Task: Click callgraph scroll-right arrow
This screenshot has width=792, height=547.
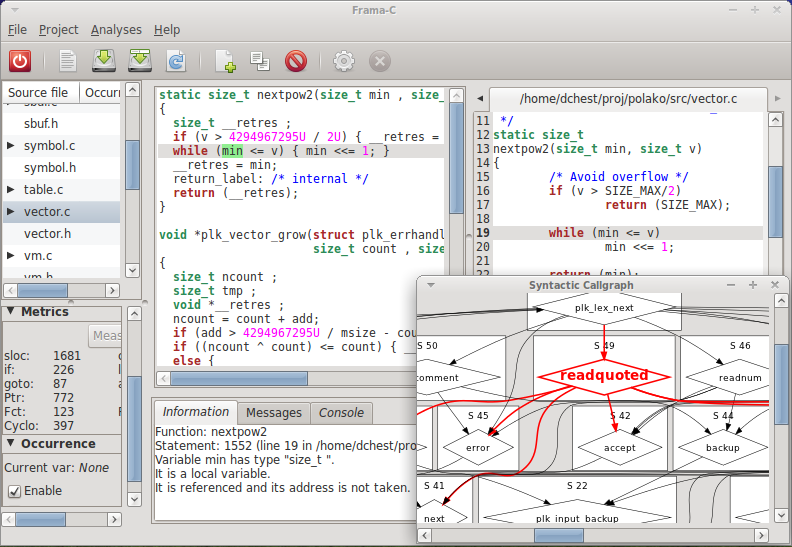Action: click(x=761, y=535)
